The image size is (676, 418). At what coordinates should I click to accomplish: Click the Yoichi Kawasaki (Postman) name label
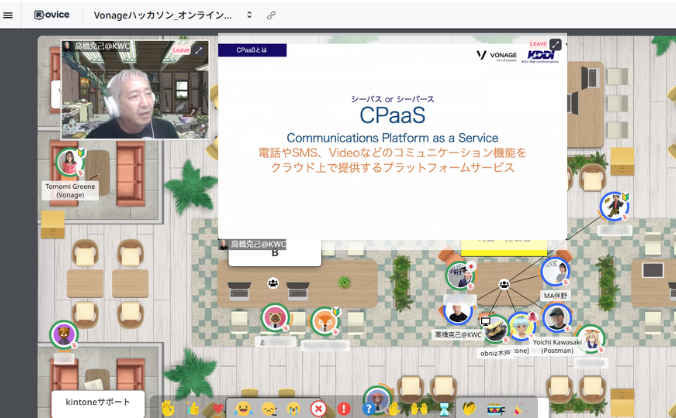557,346
